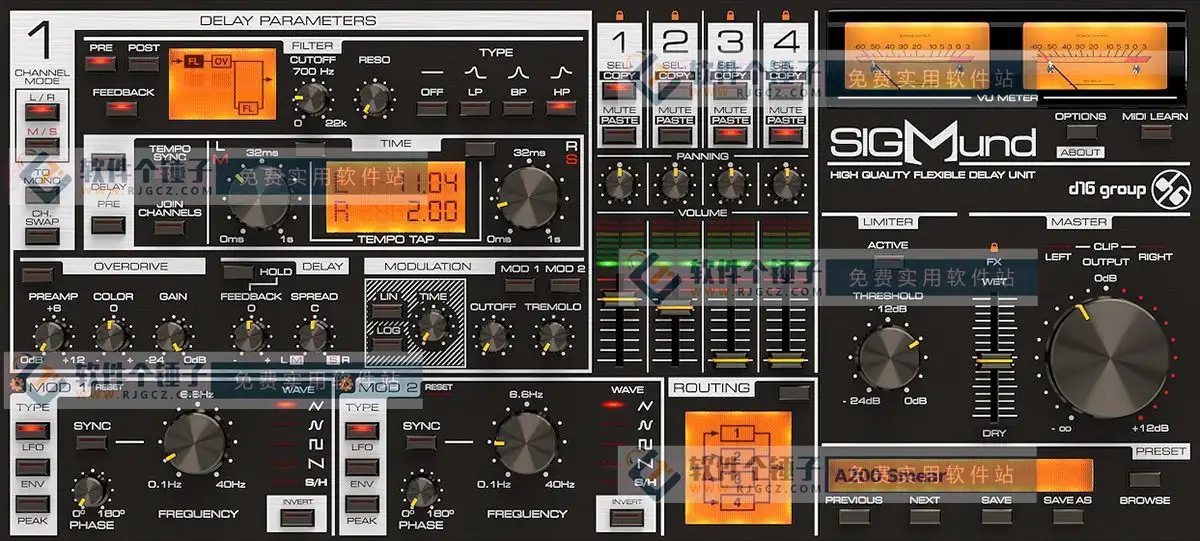The height and width of the screenshot is (541, 1200).
Task: Select the low-pass filter shape icon
Action: [473, 71]
